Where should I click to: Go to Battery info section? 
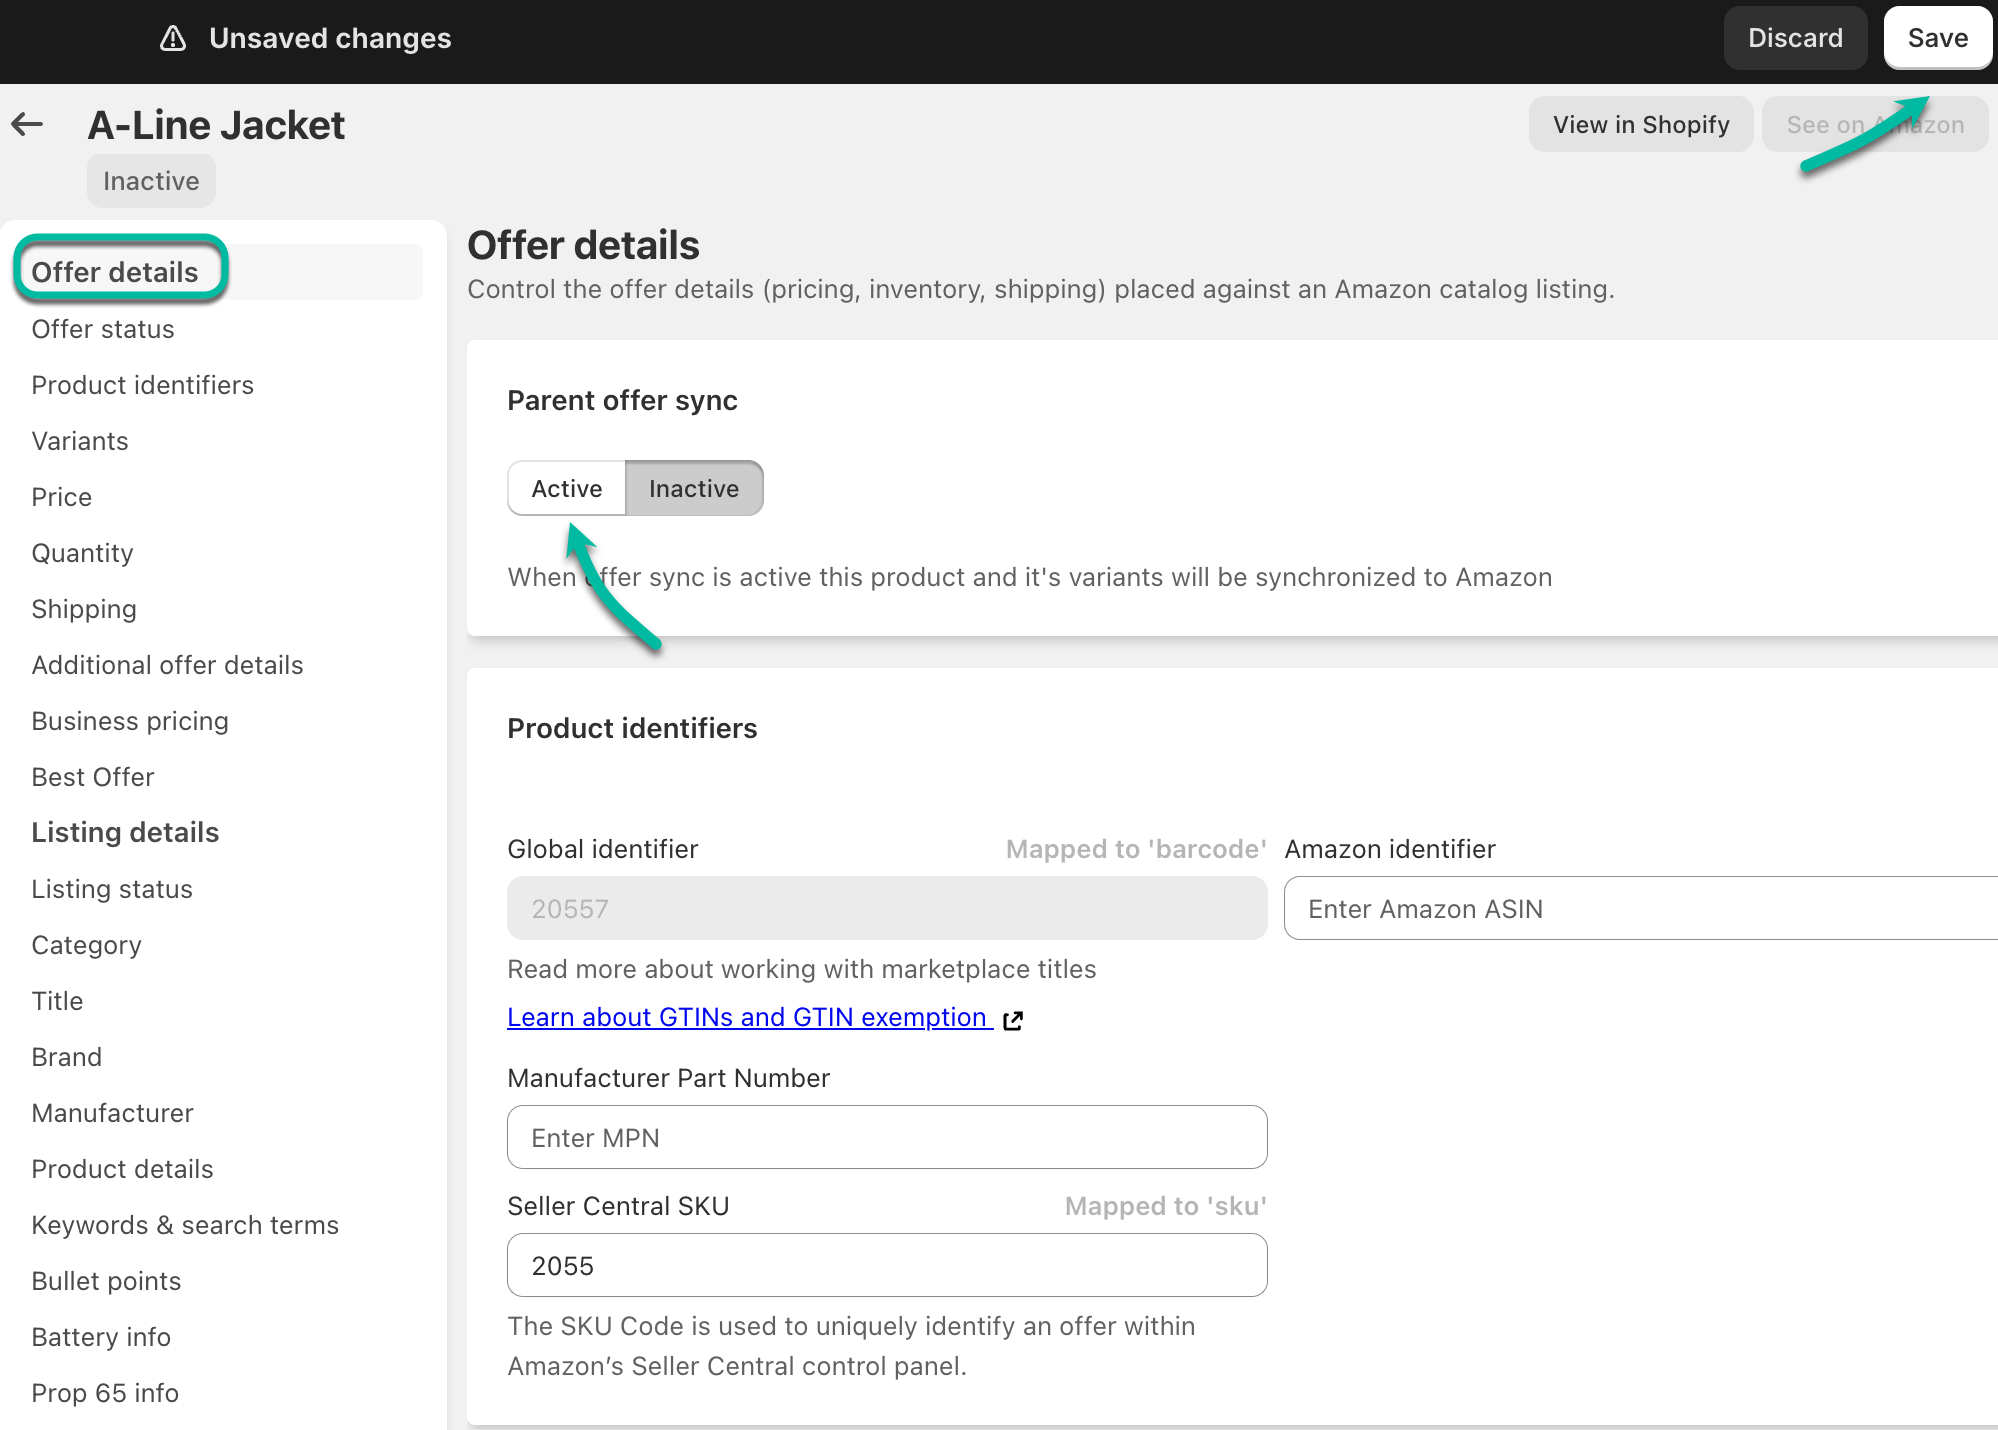[101, 1337]
